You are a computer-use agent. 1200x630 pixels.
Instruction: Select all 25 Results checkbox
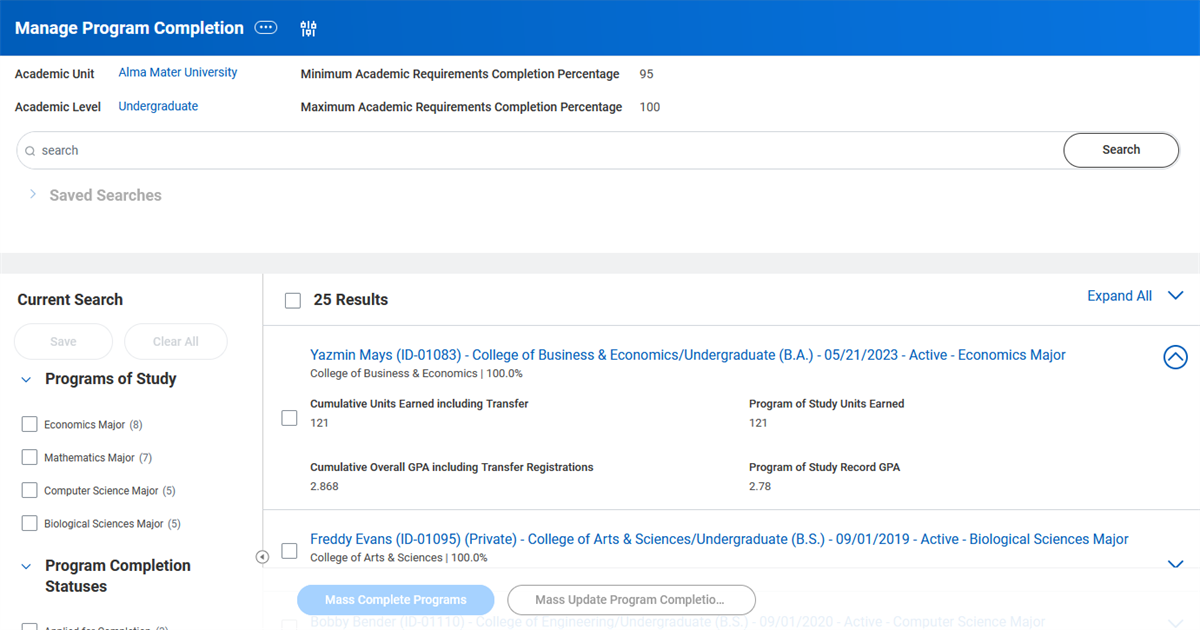point(293,300)
